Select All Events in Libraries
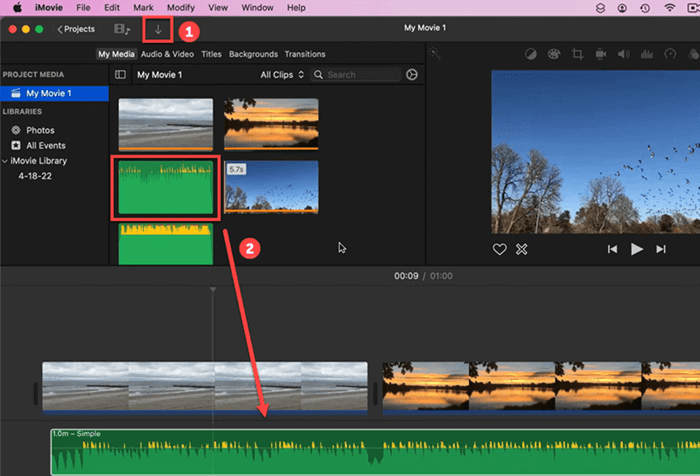 click(x=46, y=146)
